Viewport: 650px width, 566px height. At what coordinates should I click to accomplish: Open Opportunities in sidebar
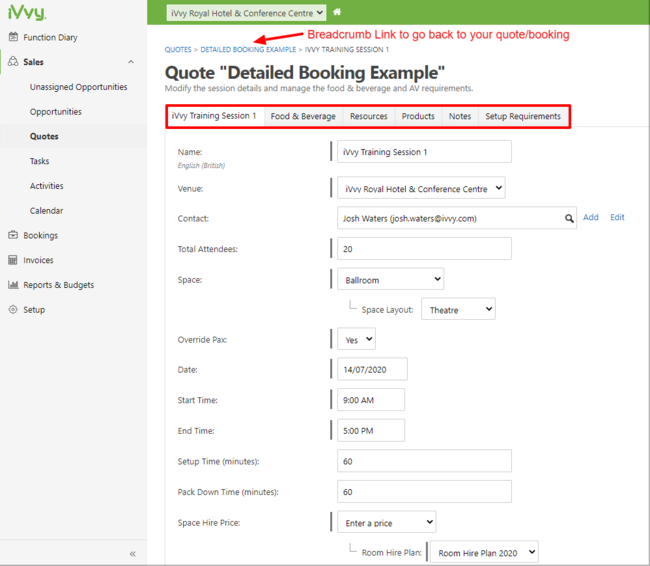56,112
